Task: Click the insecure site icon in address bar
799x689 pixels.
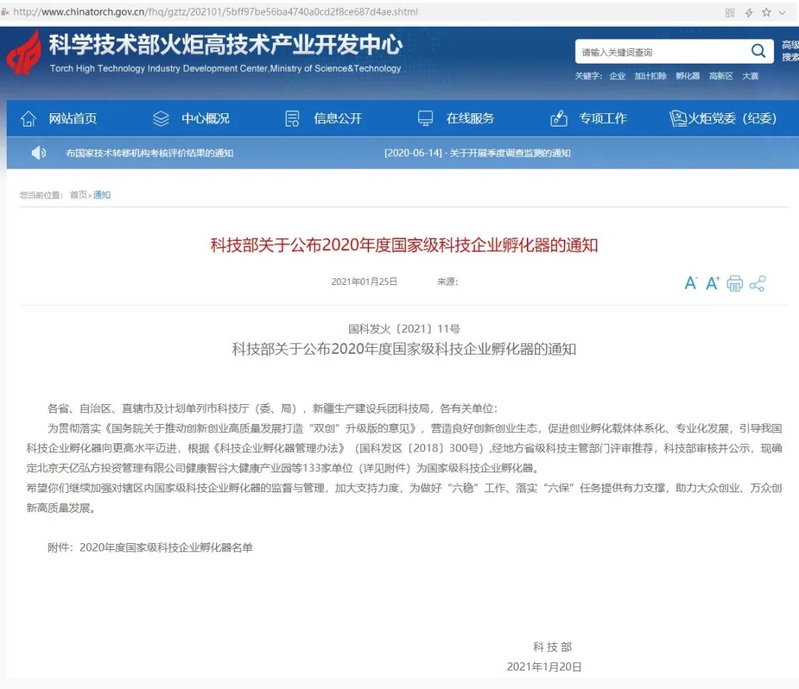Action: pos(5,12)
